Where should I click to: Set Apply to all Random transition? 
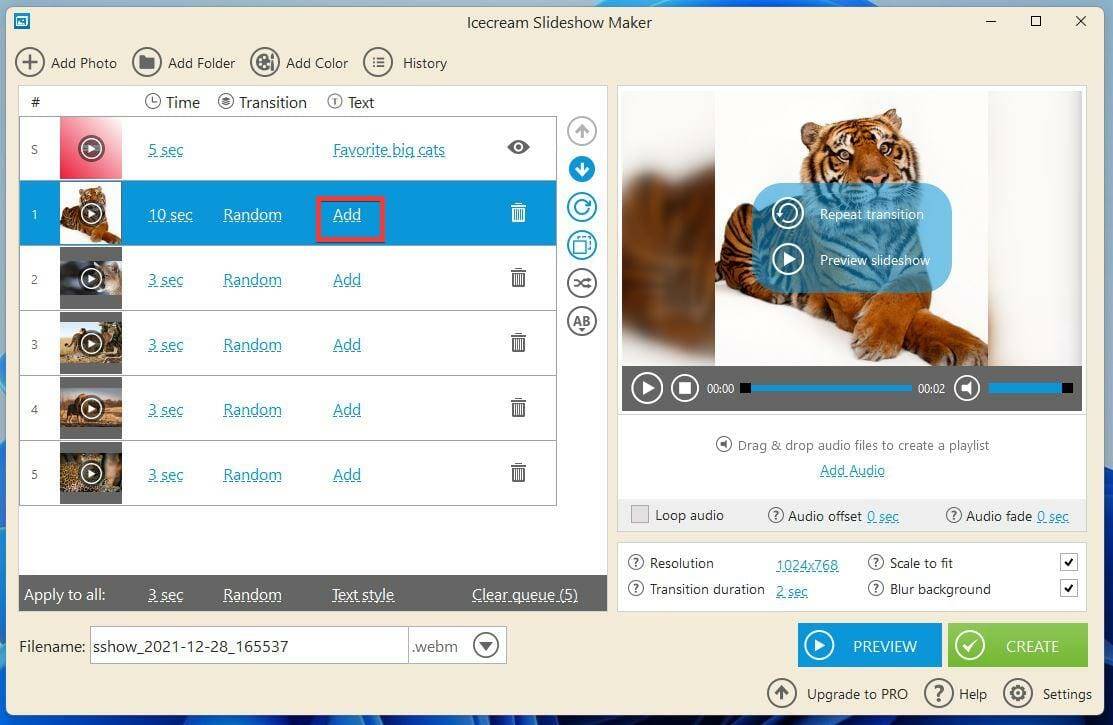click(252, 595)
